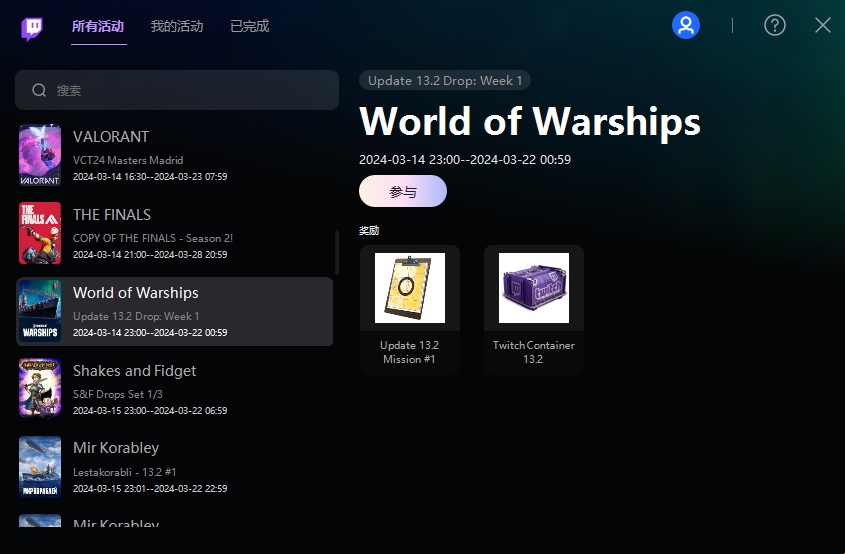
Task: Click World of Warships list date ending 00:59
Action: pos(150,333)
